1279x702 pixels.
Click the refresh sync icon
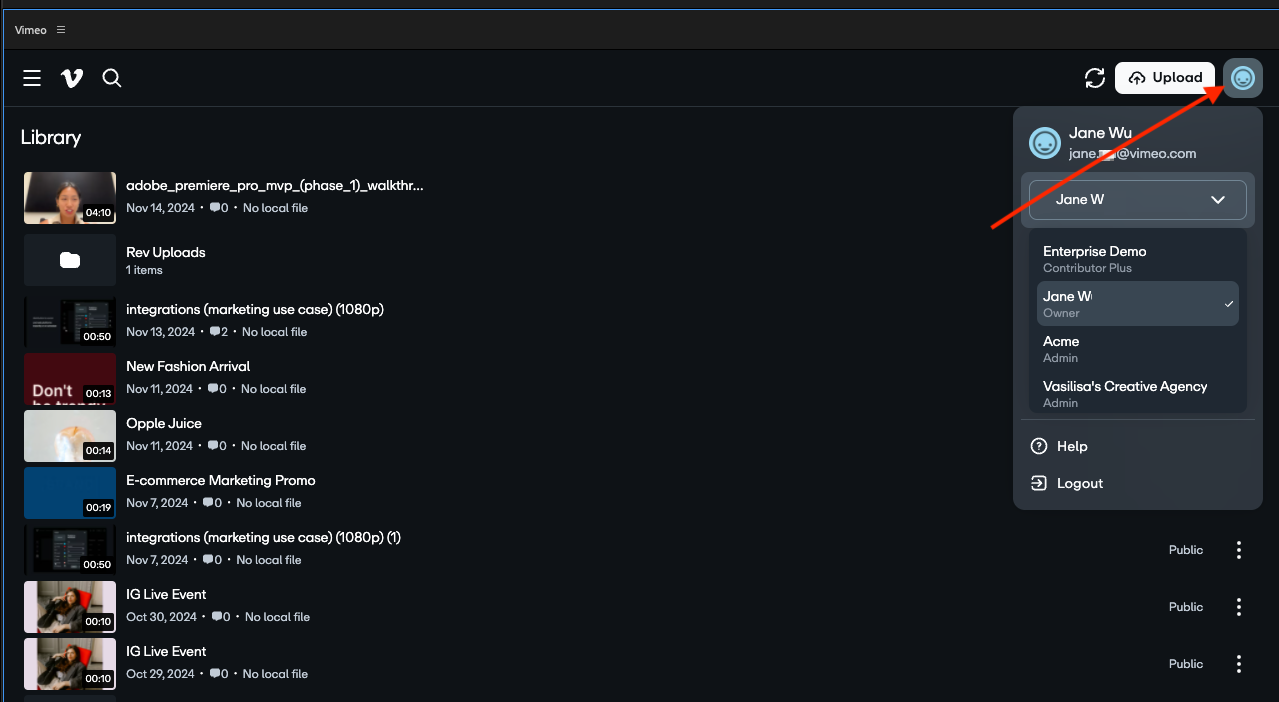[x=1095, y=78]
